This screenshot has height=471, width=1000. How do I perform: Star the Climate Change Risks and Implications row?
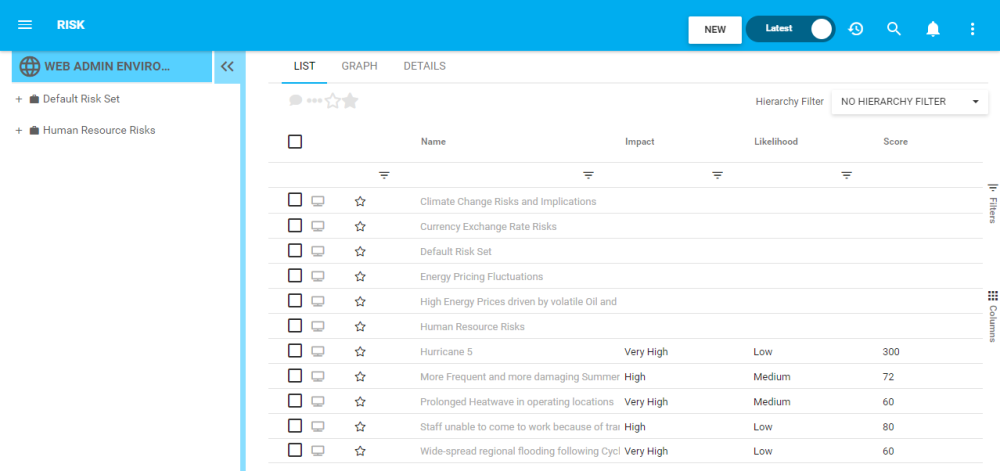pos(360,201)
